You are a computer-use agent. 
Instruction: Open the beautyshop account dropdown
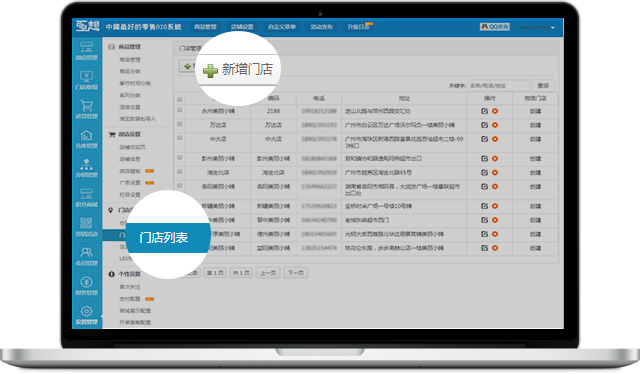coord(537,27)
